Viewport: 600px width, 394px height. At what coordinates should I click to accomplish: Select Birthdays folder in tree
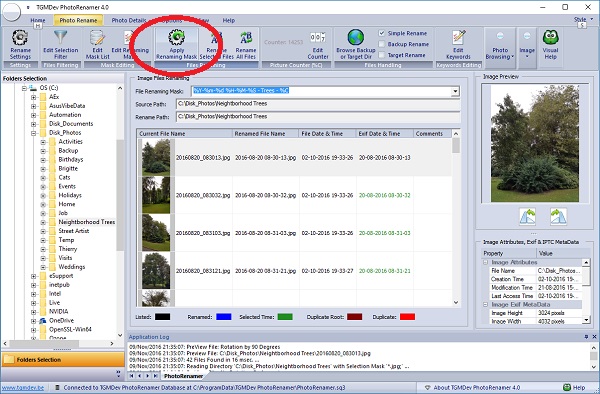pyautogui.click(x=71, y=160)
